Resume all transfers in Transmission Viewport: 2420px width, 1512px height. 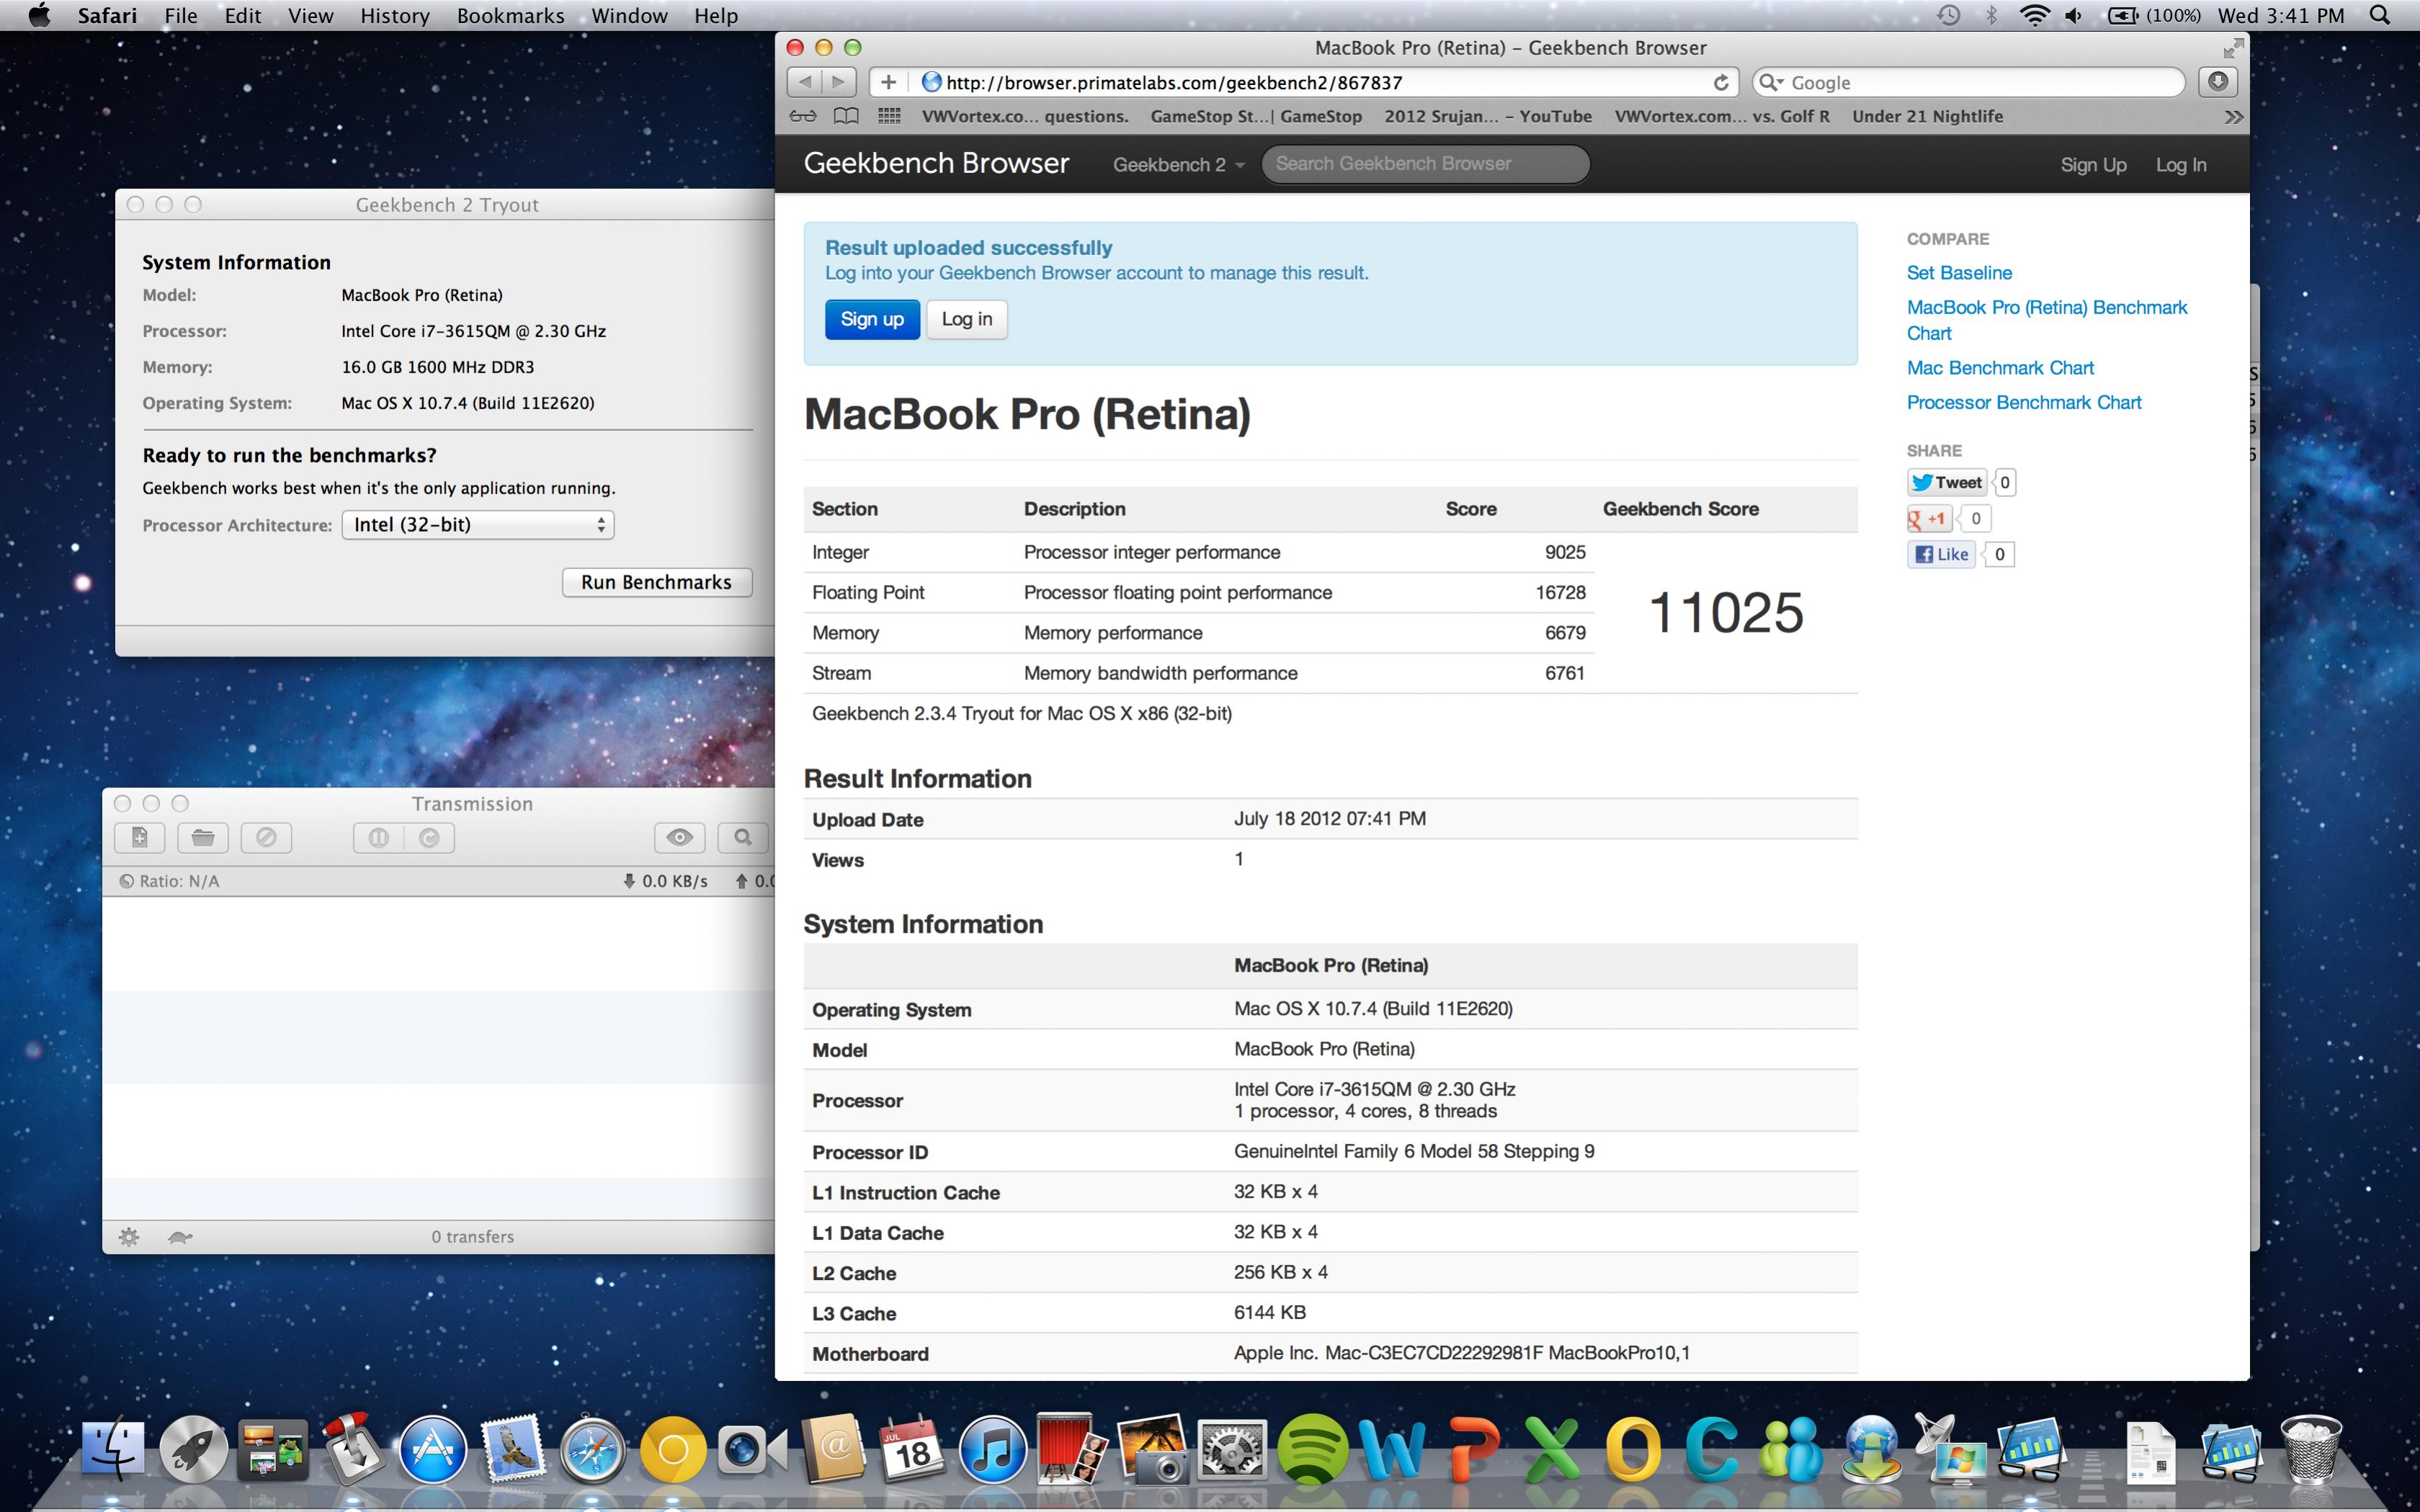430,837
